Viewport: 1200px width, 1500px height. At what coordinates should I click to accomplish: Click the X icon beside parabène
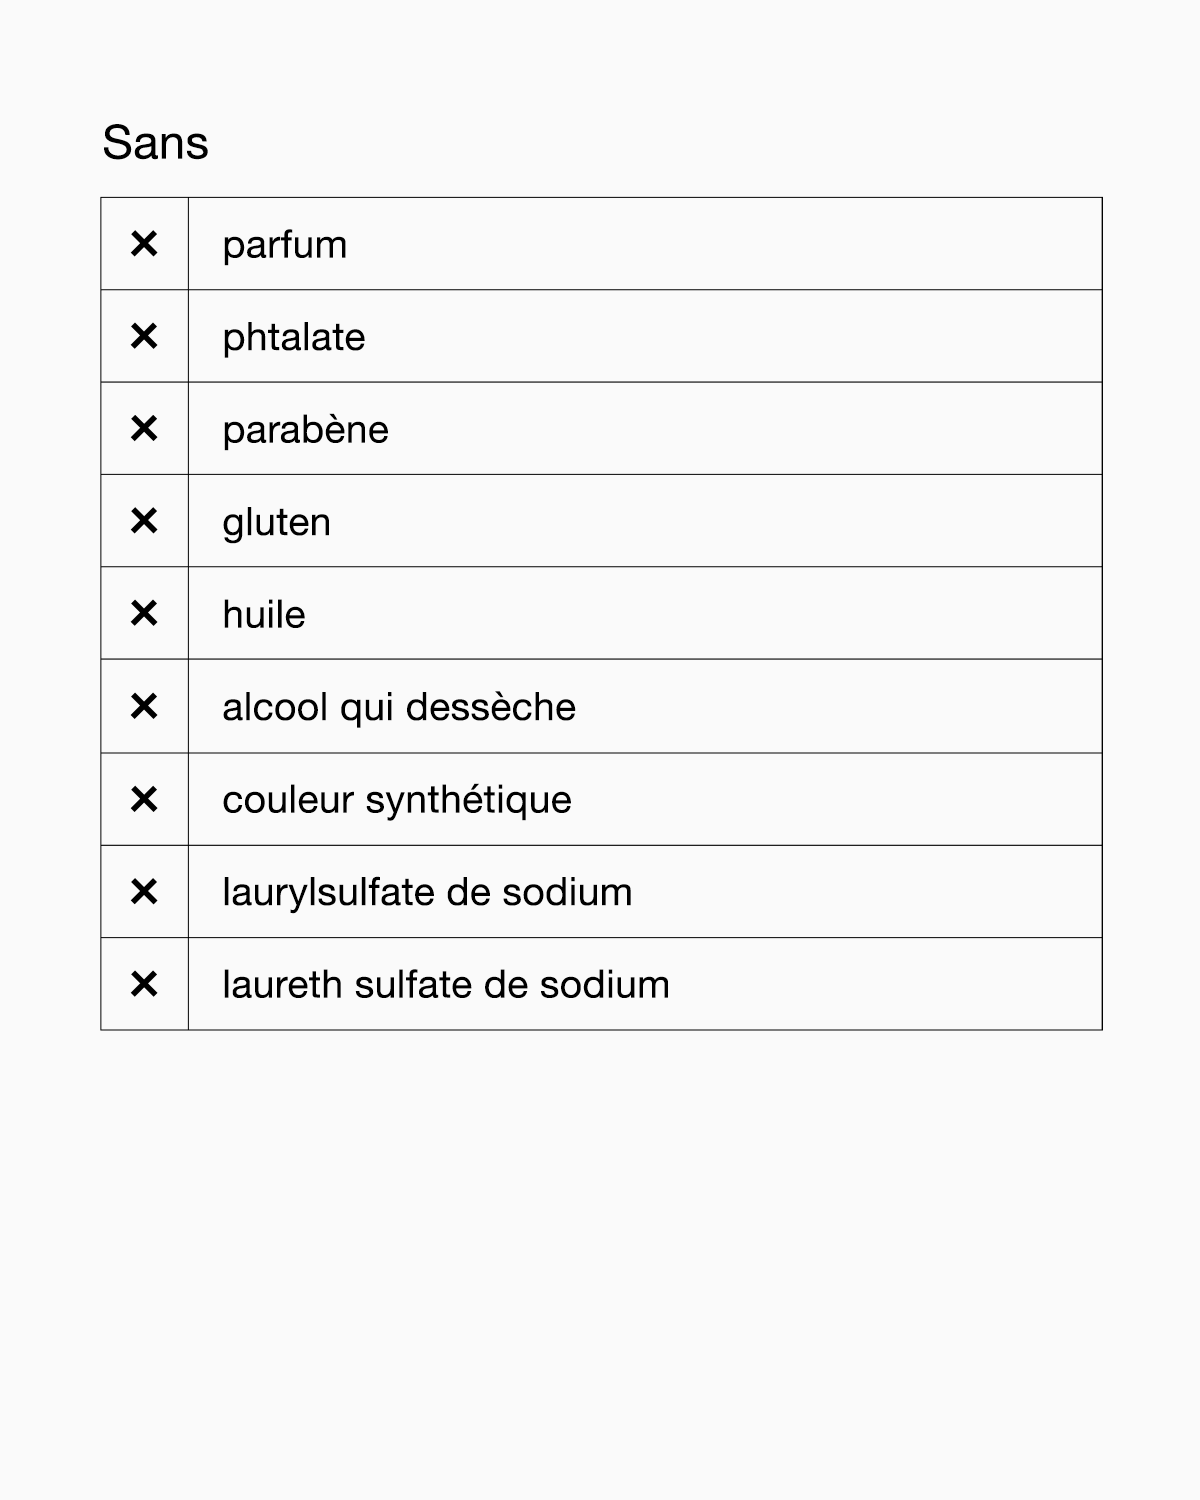144,429
